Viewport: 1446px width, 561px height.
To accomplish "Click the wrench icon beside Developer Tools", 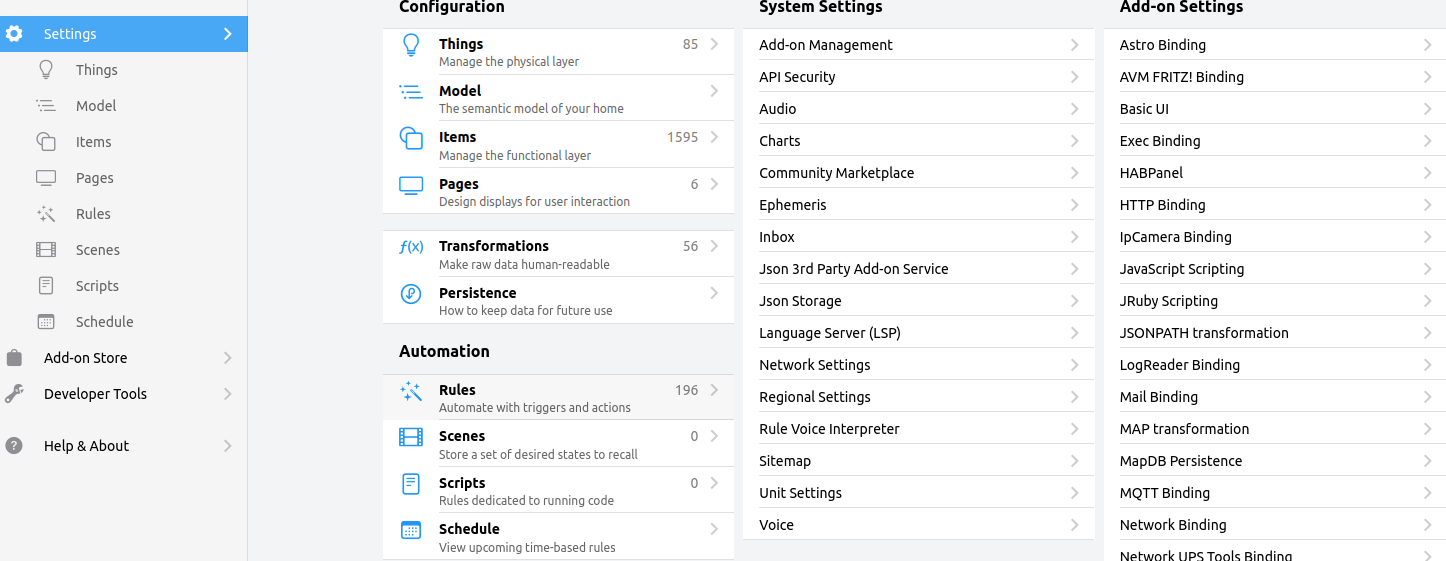I will [x=14, y=394].
